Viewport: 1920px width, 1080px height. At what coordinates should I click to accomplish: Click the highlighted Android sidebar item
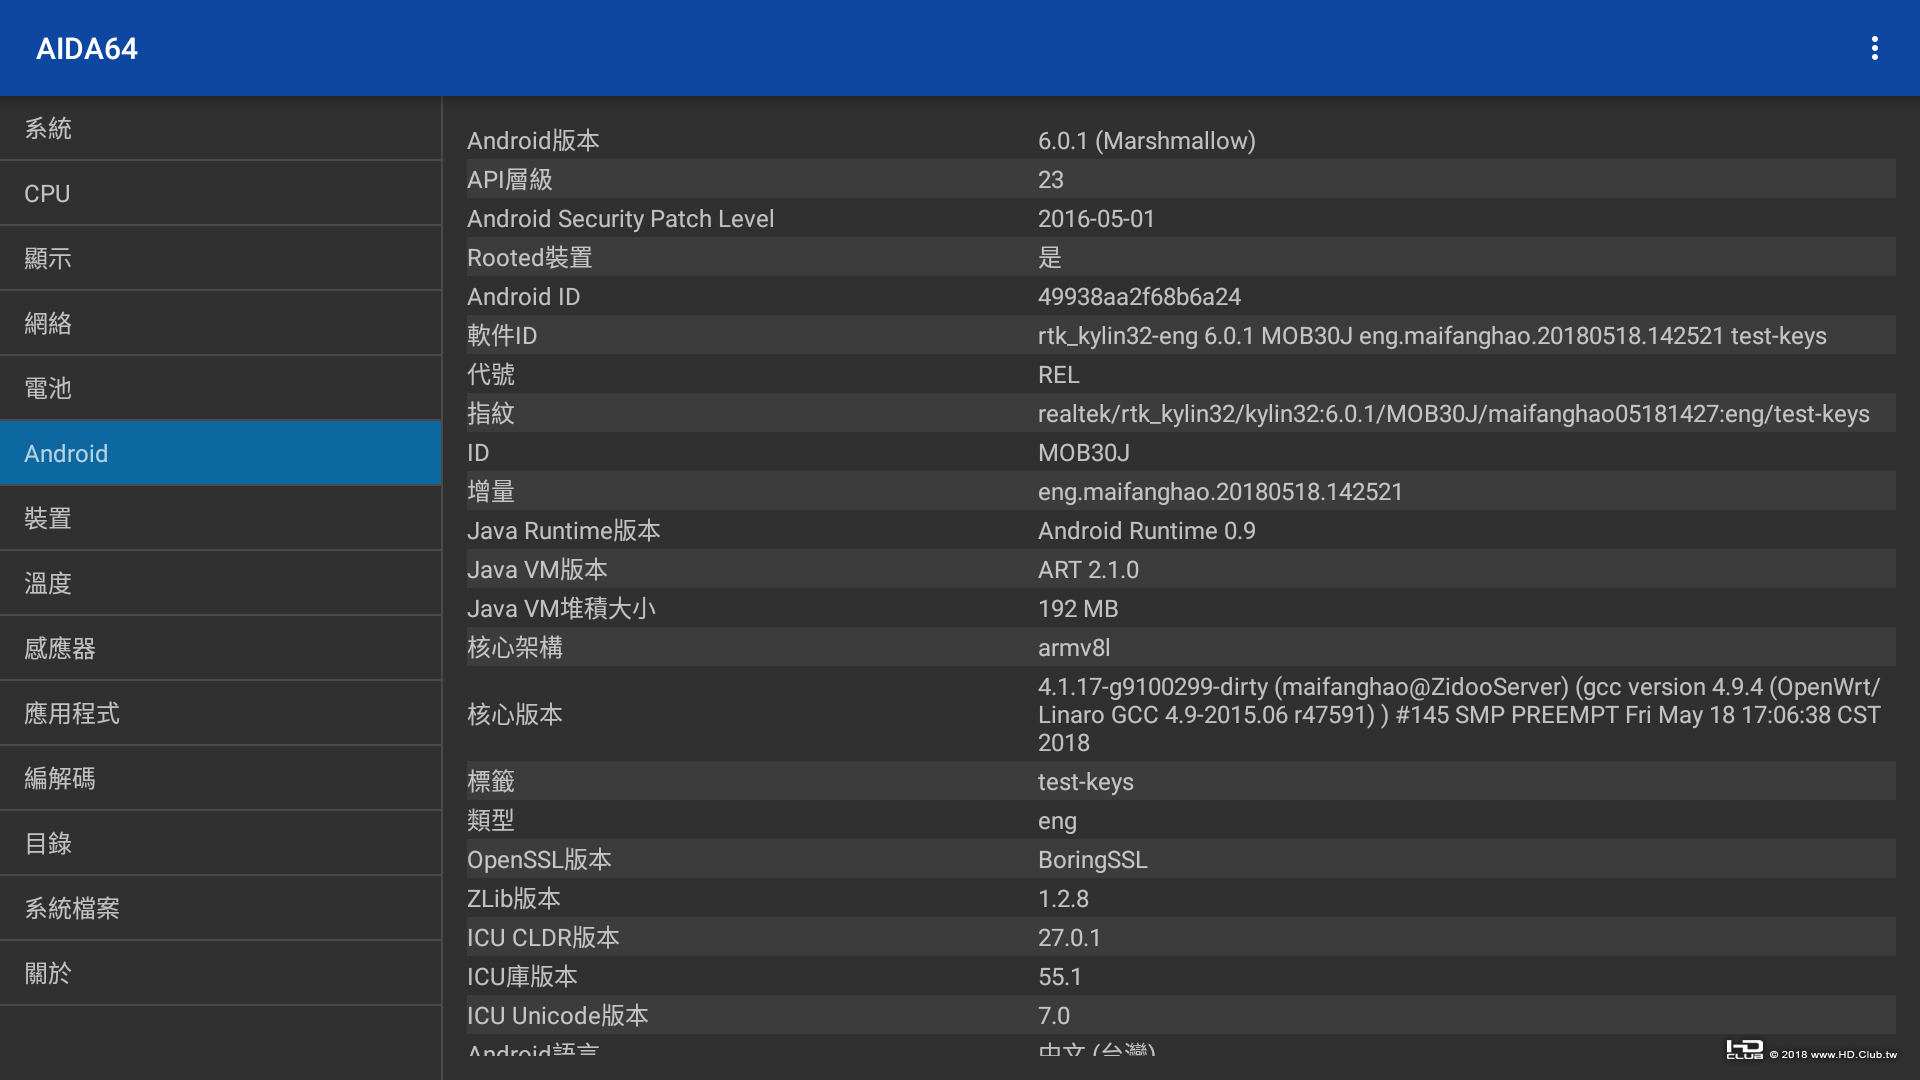pyautogui.click(x=220, y=454)
